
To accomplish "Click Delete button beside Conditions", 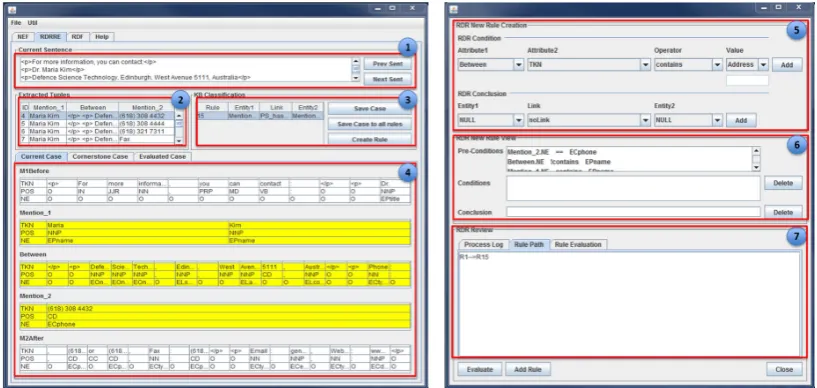I will [x=783, y=183].
